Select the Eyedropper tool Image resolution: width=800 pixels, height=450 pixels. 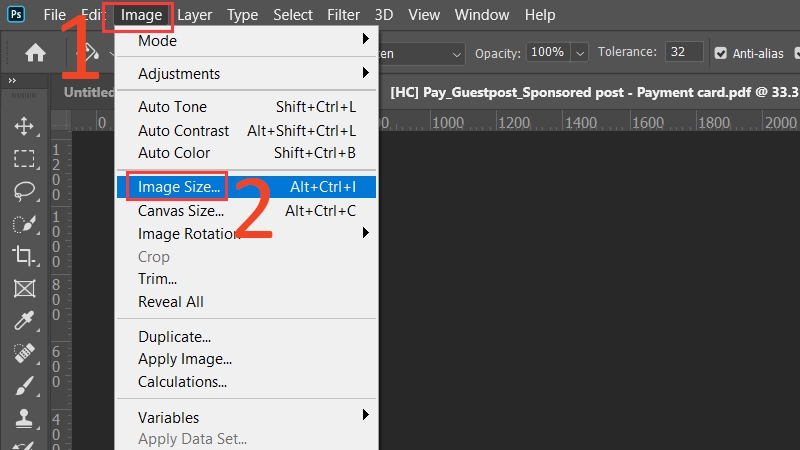(x=24, y=320)
